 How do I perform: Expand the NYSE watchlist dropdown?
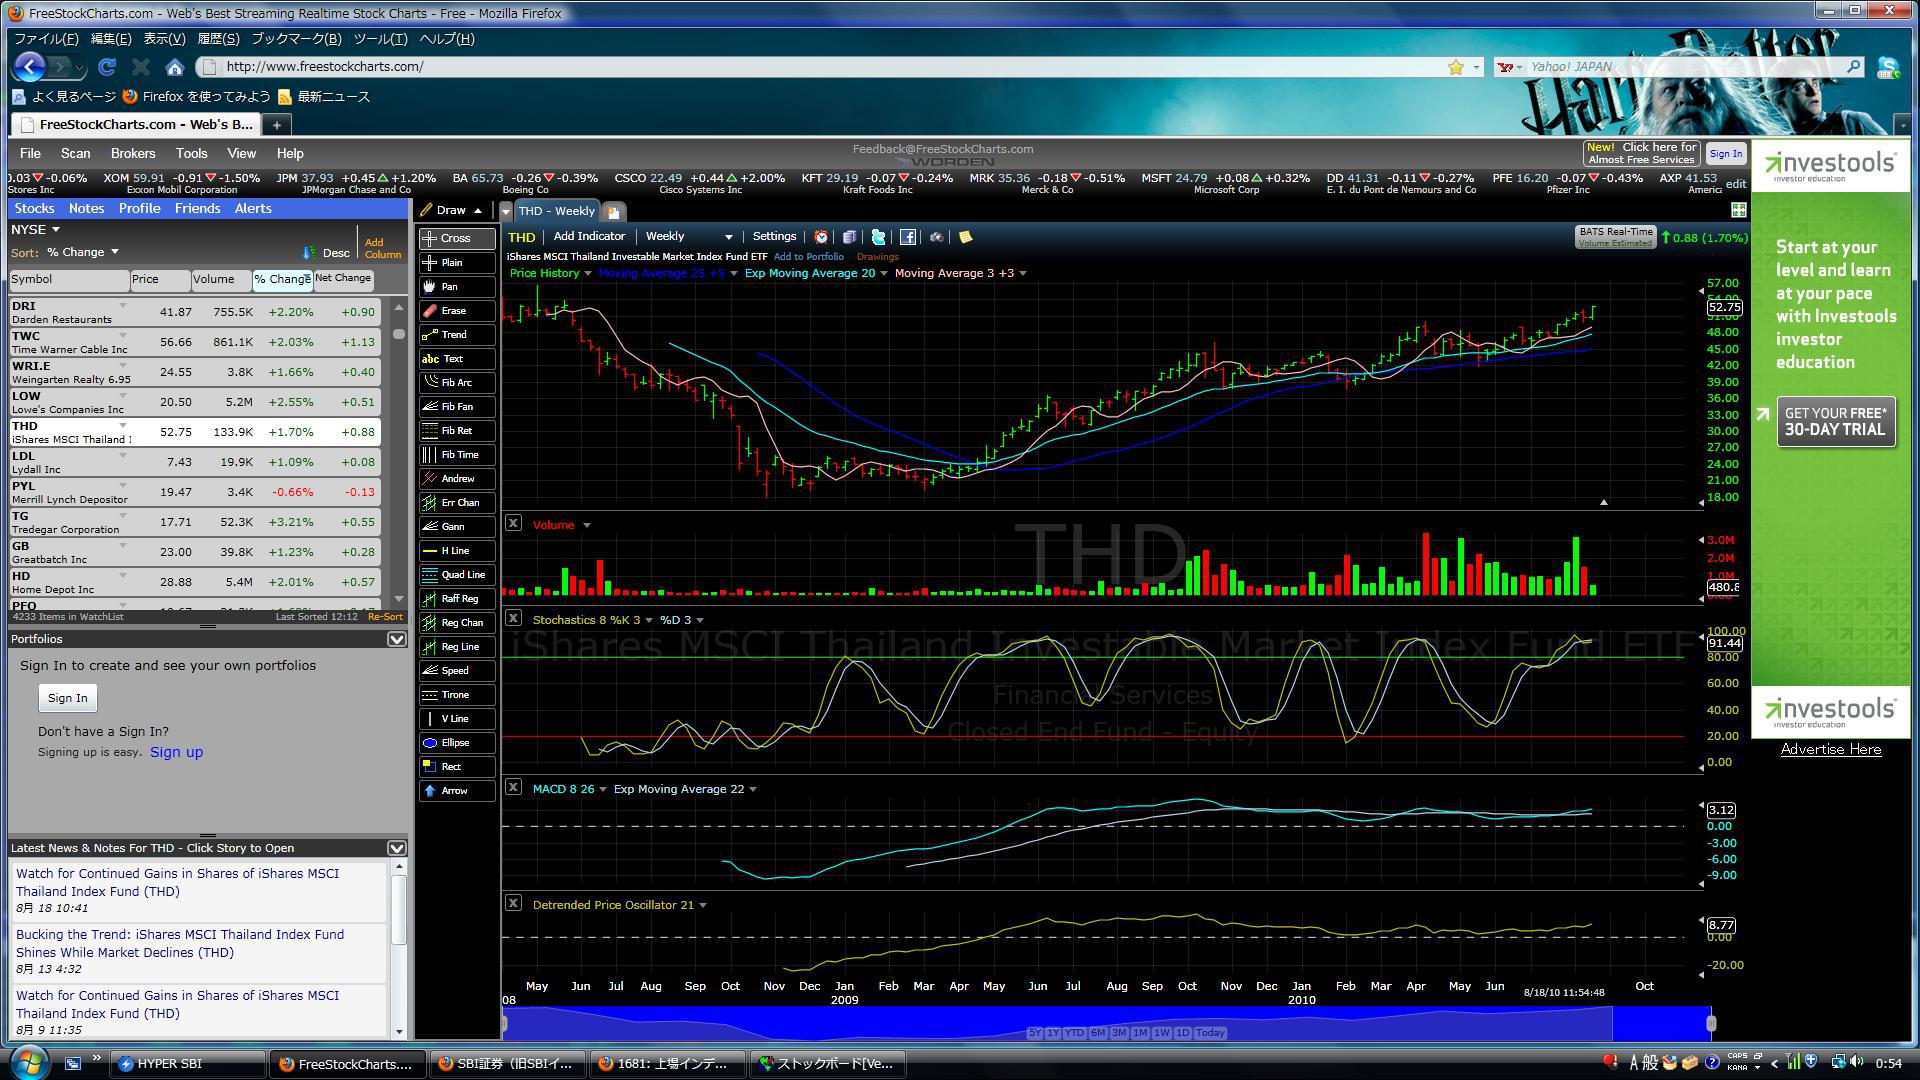35,230
